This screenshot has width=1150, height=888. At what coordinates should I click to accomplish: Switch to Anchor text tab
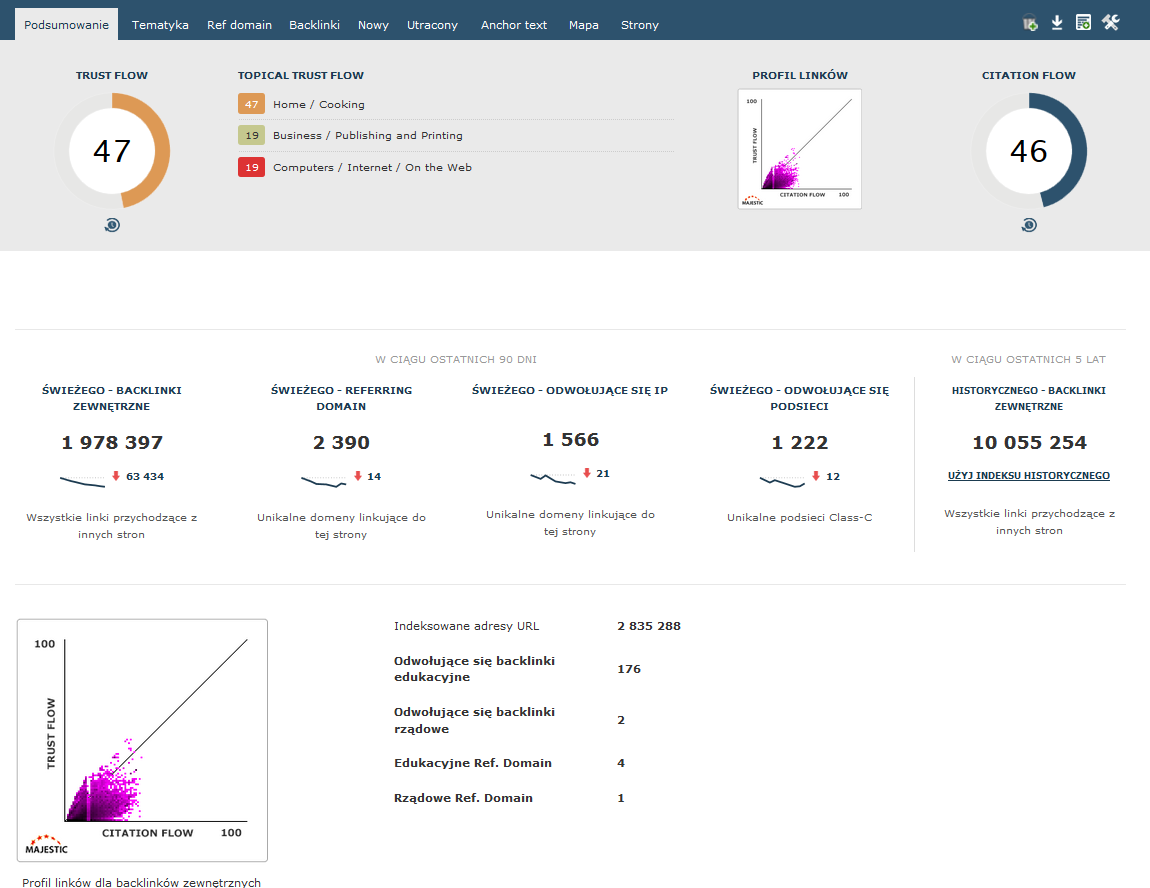(x=513, y=25)
